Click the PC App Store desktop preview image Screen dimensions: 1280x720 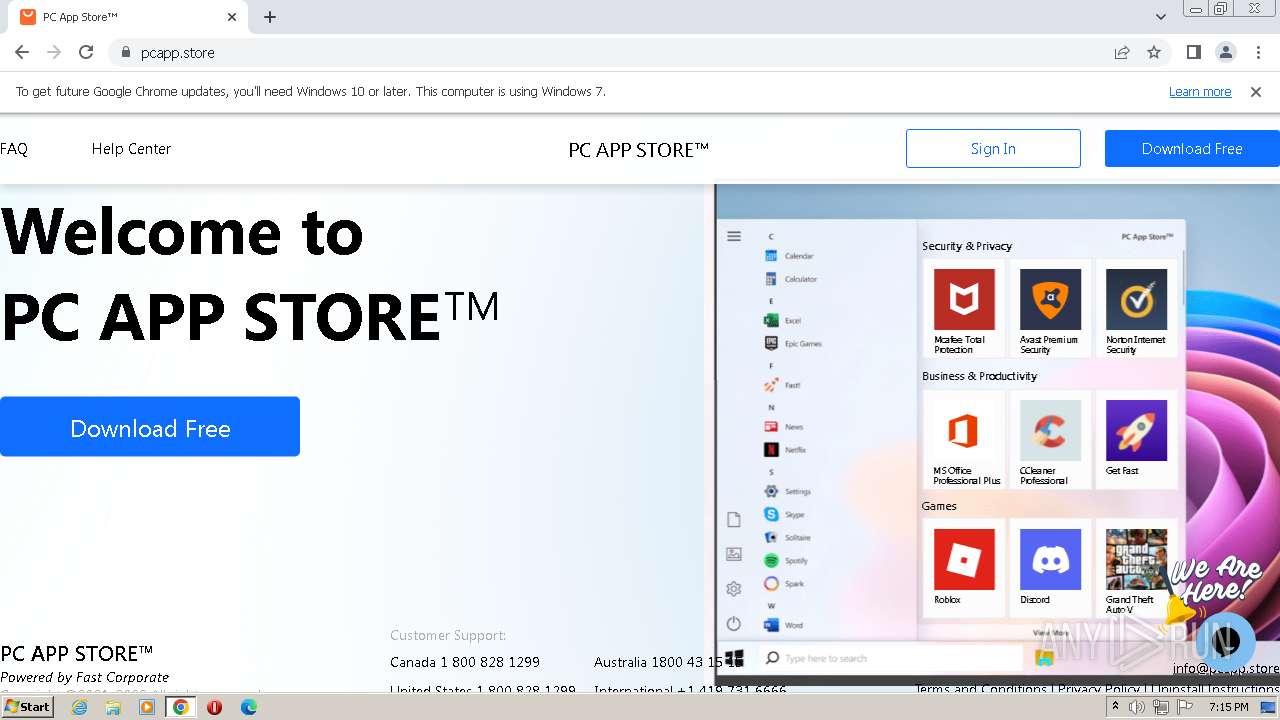coord(998,435)
